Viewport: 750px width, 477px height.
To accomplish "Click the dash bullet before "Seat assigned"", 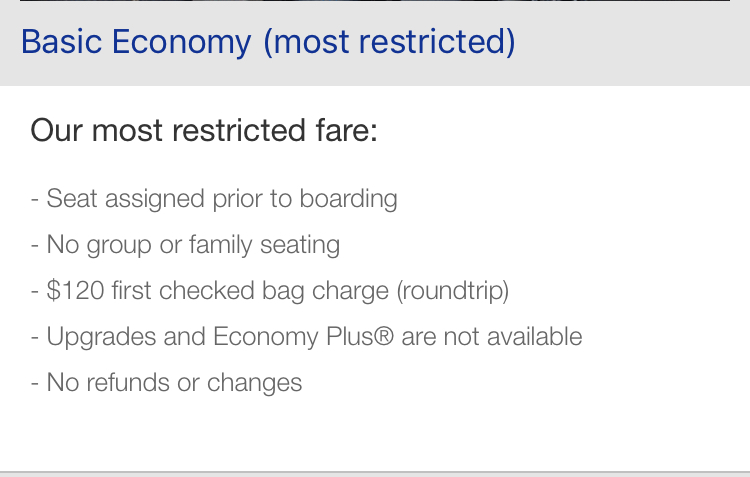I will point(34,199).
